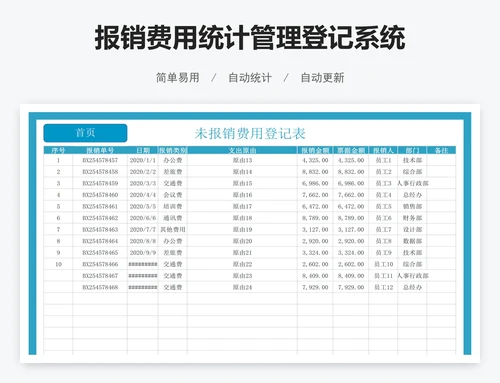
Task: Select the 报销类别 column header
Action: [173, 150]
